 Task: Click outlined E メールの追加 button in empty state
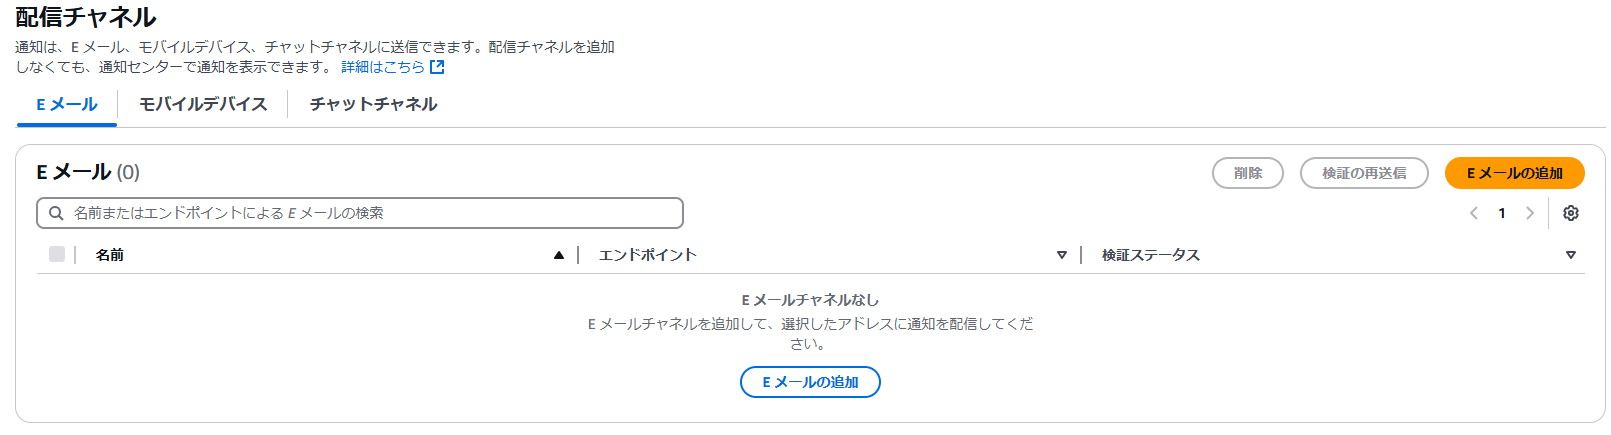810,382
